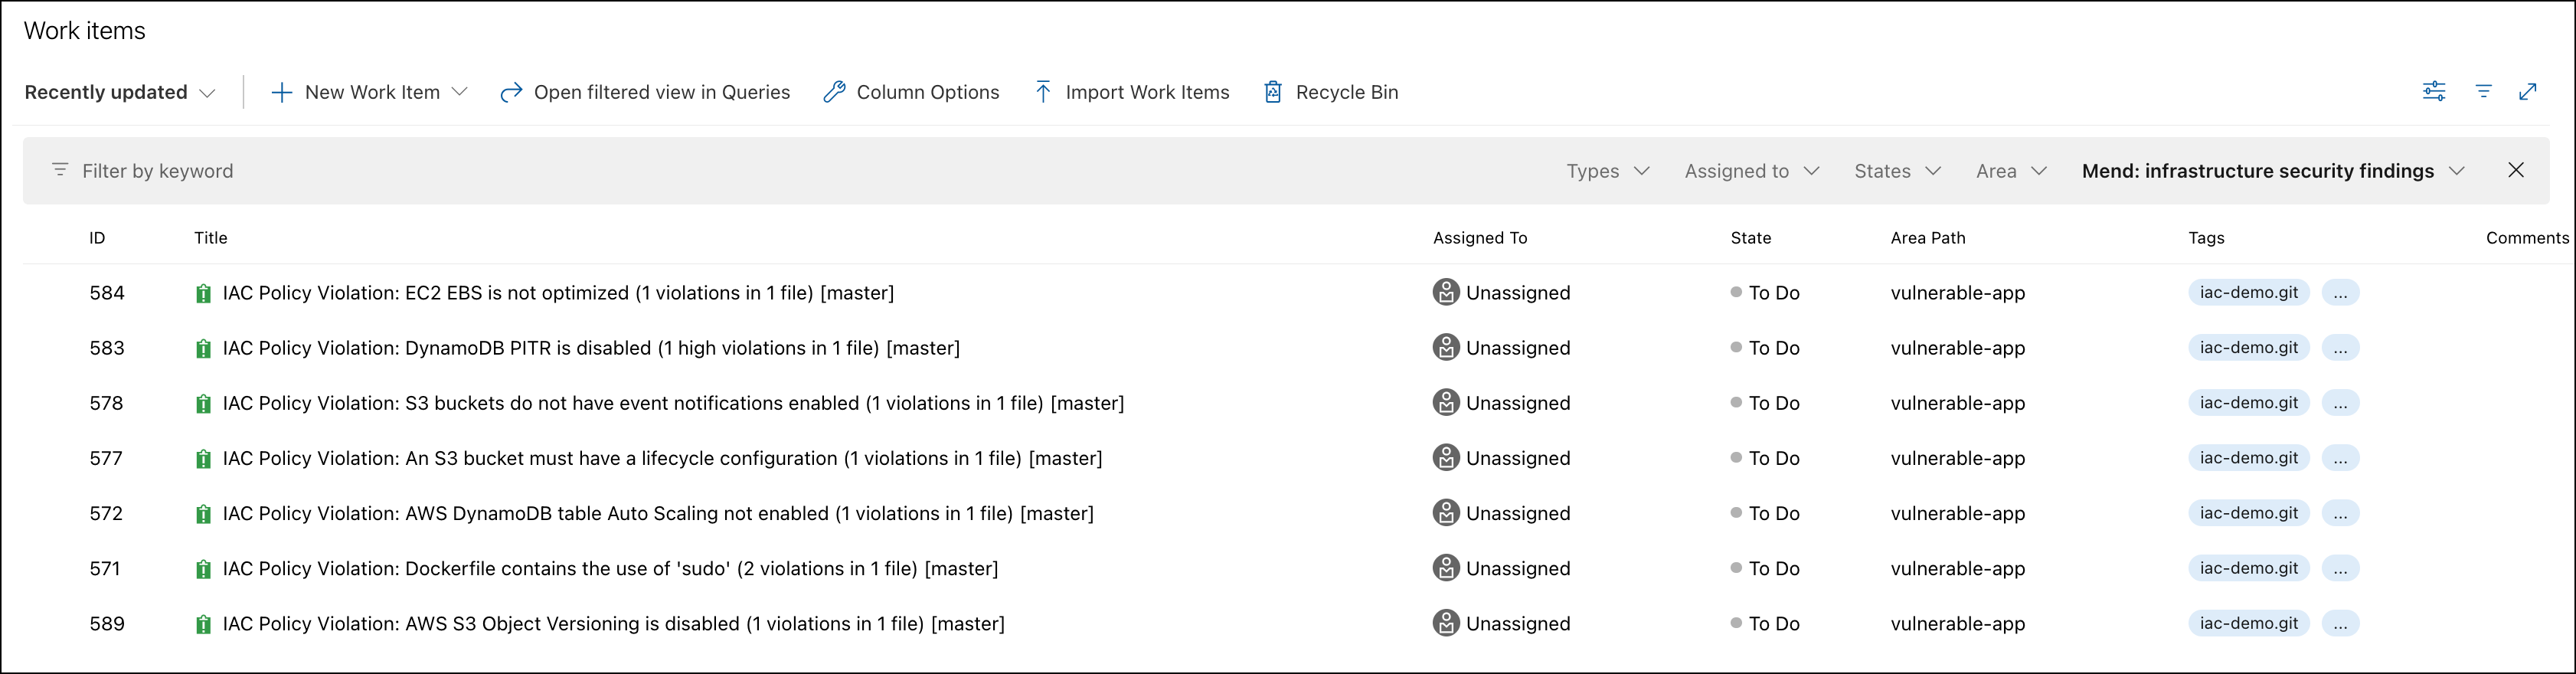This screenshot has width=2576, height=674.
Task: Click the Filter by keyword field
Action: pos(157,171)
